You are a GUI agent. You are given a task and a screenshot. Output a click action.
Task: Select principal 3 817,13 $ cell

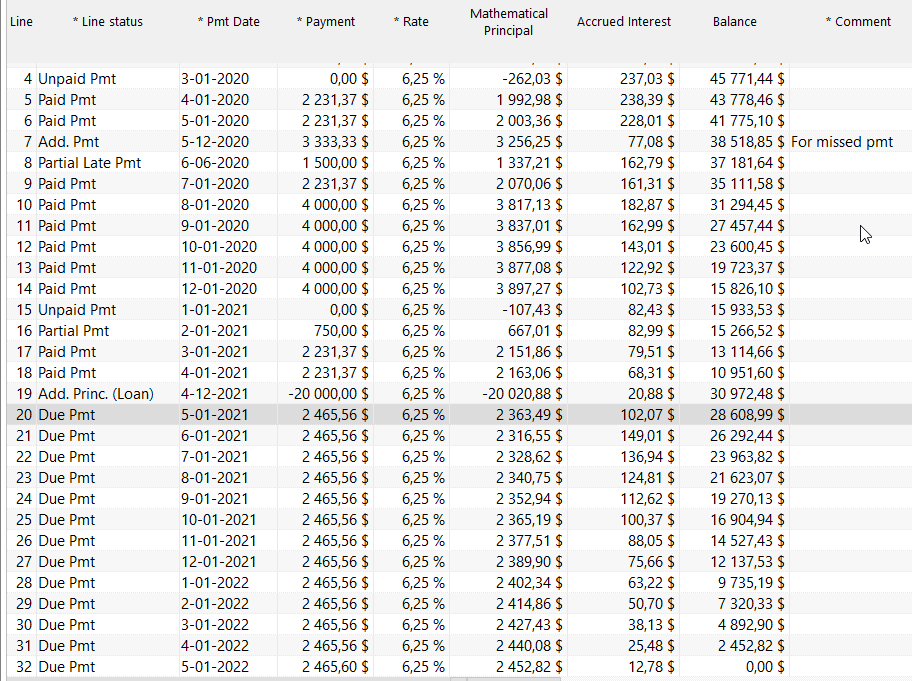[508, 205]
